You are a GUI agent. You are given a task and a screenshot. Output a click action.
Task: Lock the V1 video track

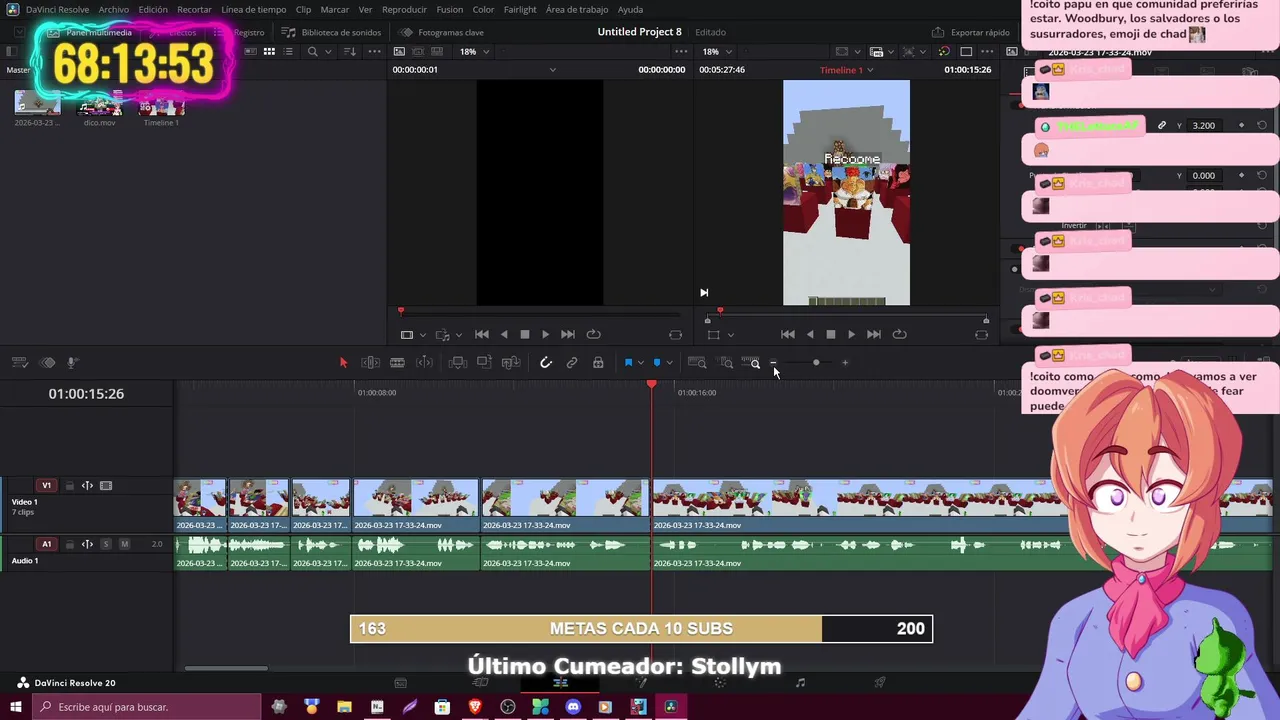click(x=69, y=486)
